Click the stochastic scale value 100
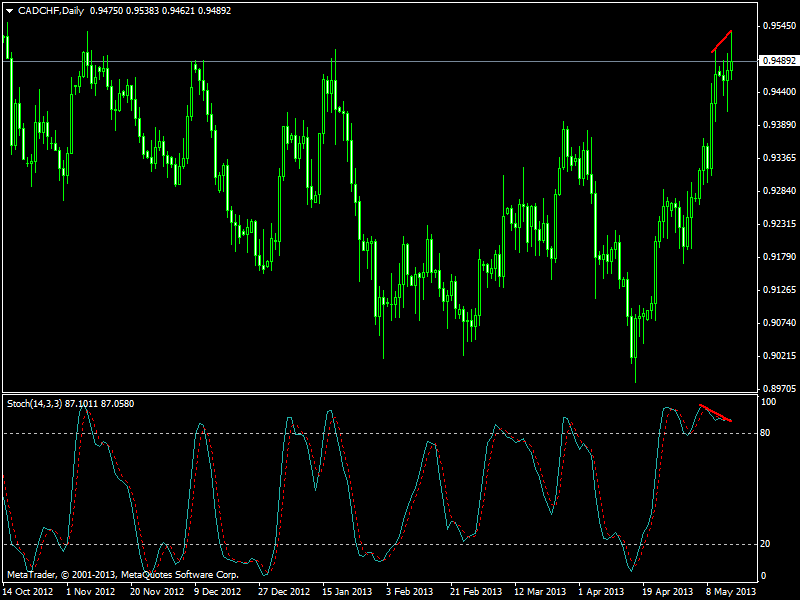 point(768,402)
